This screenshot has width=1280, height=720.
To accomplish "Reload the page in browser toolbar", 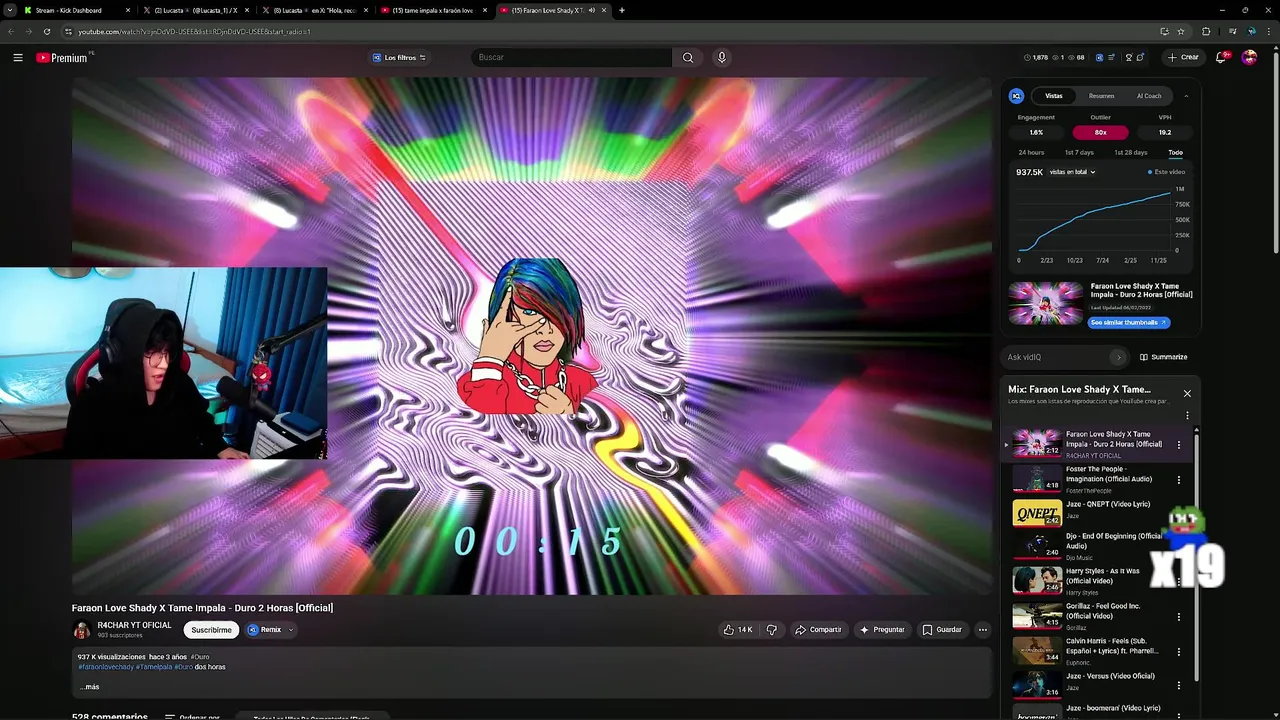I will tap(46, 31).
